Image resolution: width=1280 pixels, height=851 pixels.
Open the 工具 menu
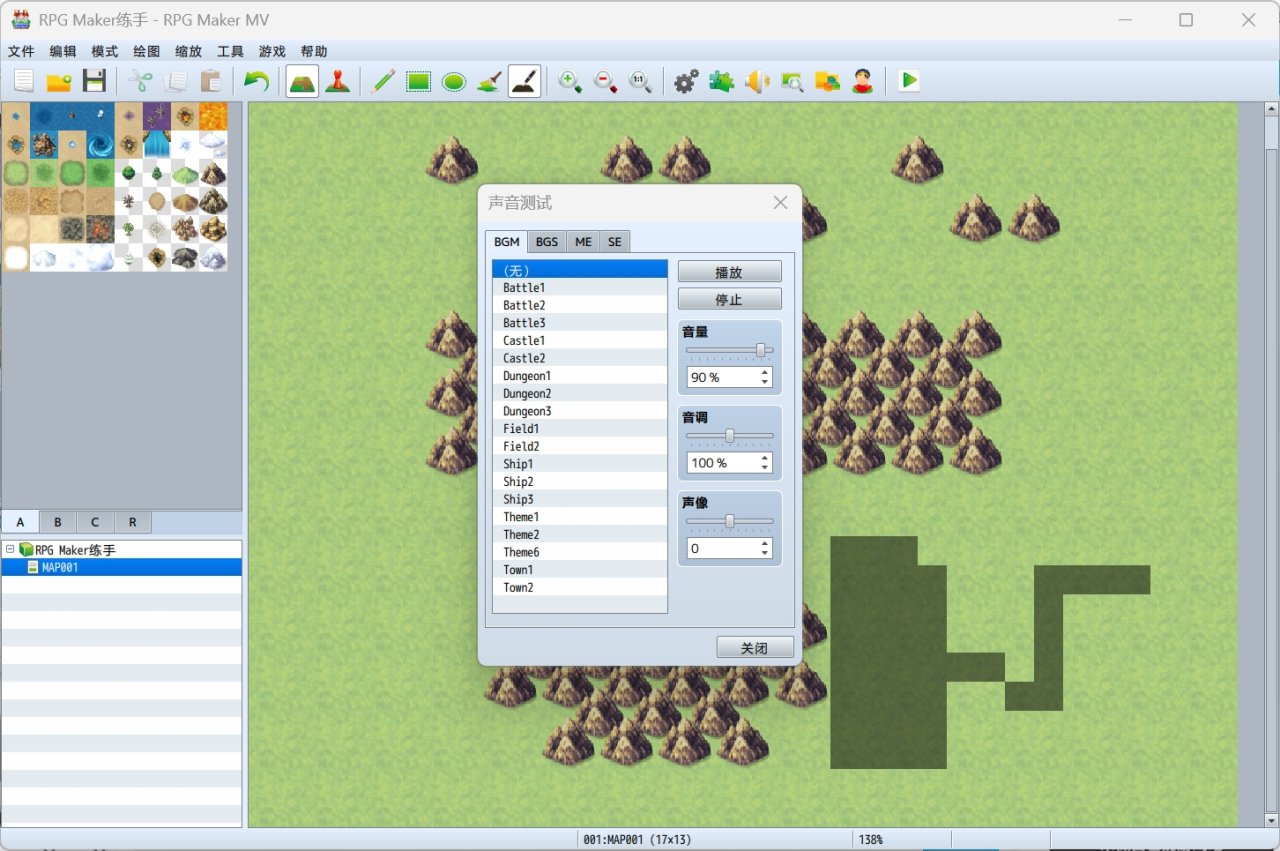[x=230, y=51]
